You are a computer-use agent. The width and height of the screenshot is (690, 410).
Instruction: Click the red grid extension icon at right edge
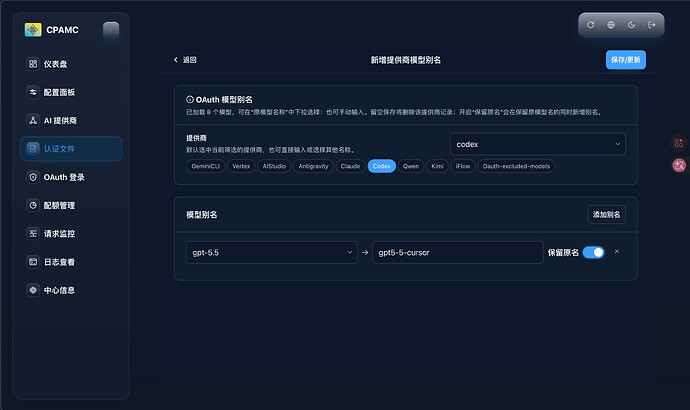679,143
